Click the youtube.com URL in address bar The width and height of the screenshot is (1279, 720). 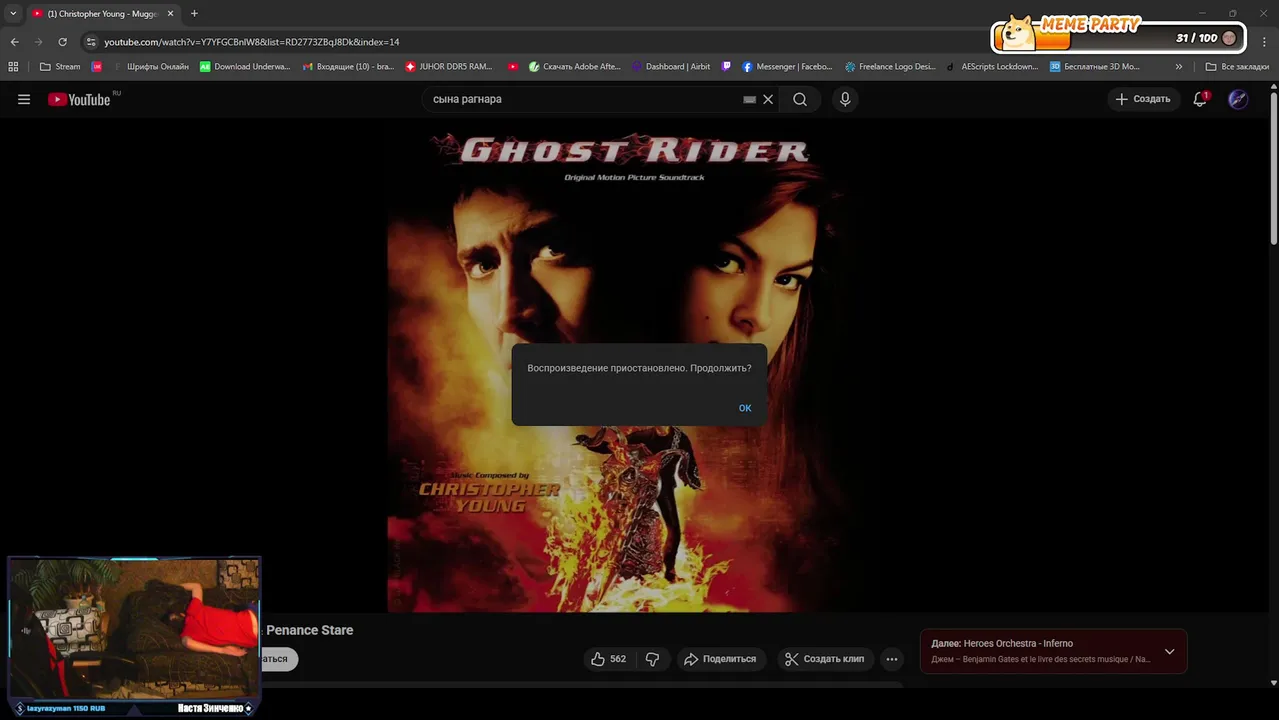[252, 42]
